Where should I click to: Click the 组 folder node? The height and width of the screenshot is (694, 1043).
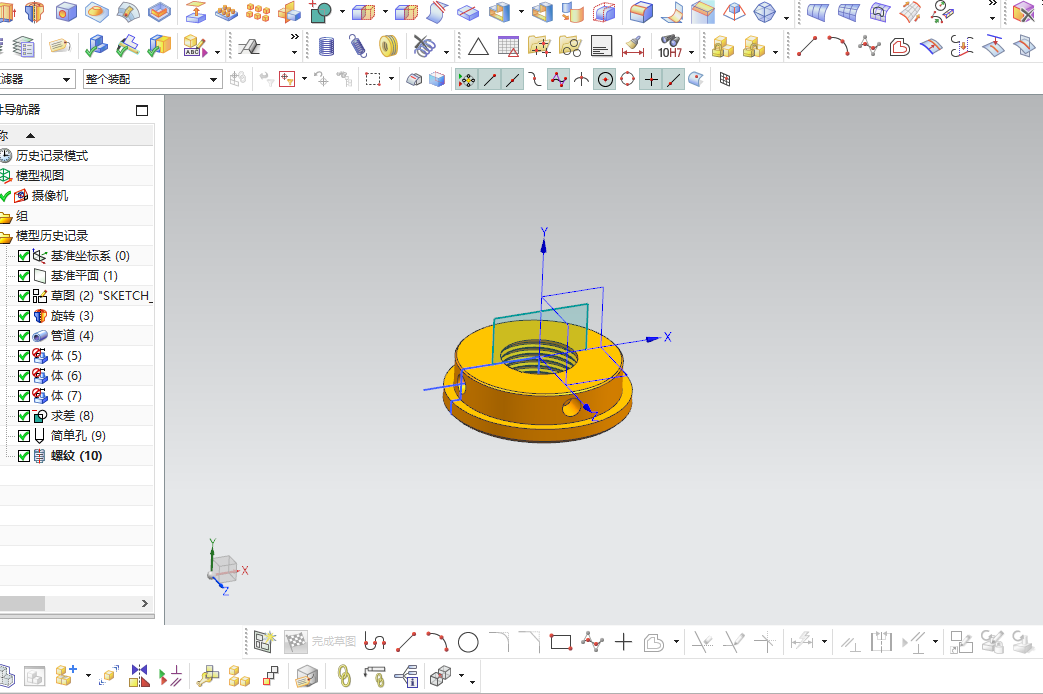(22, 216)
